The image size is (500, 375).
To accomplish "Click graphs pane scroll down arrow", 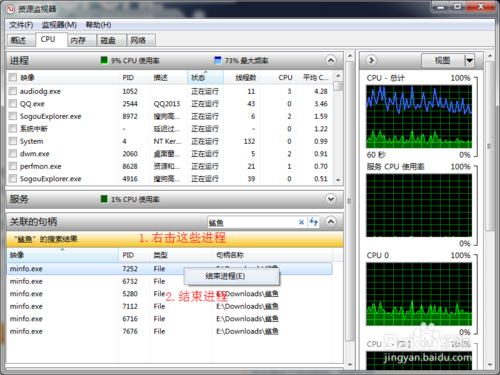I will point(489,365).
